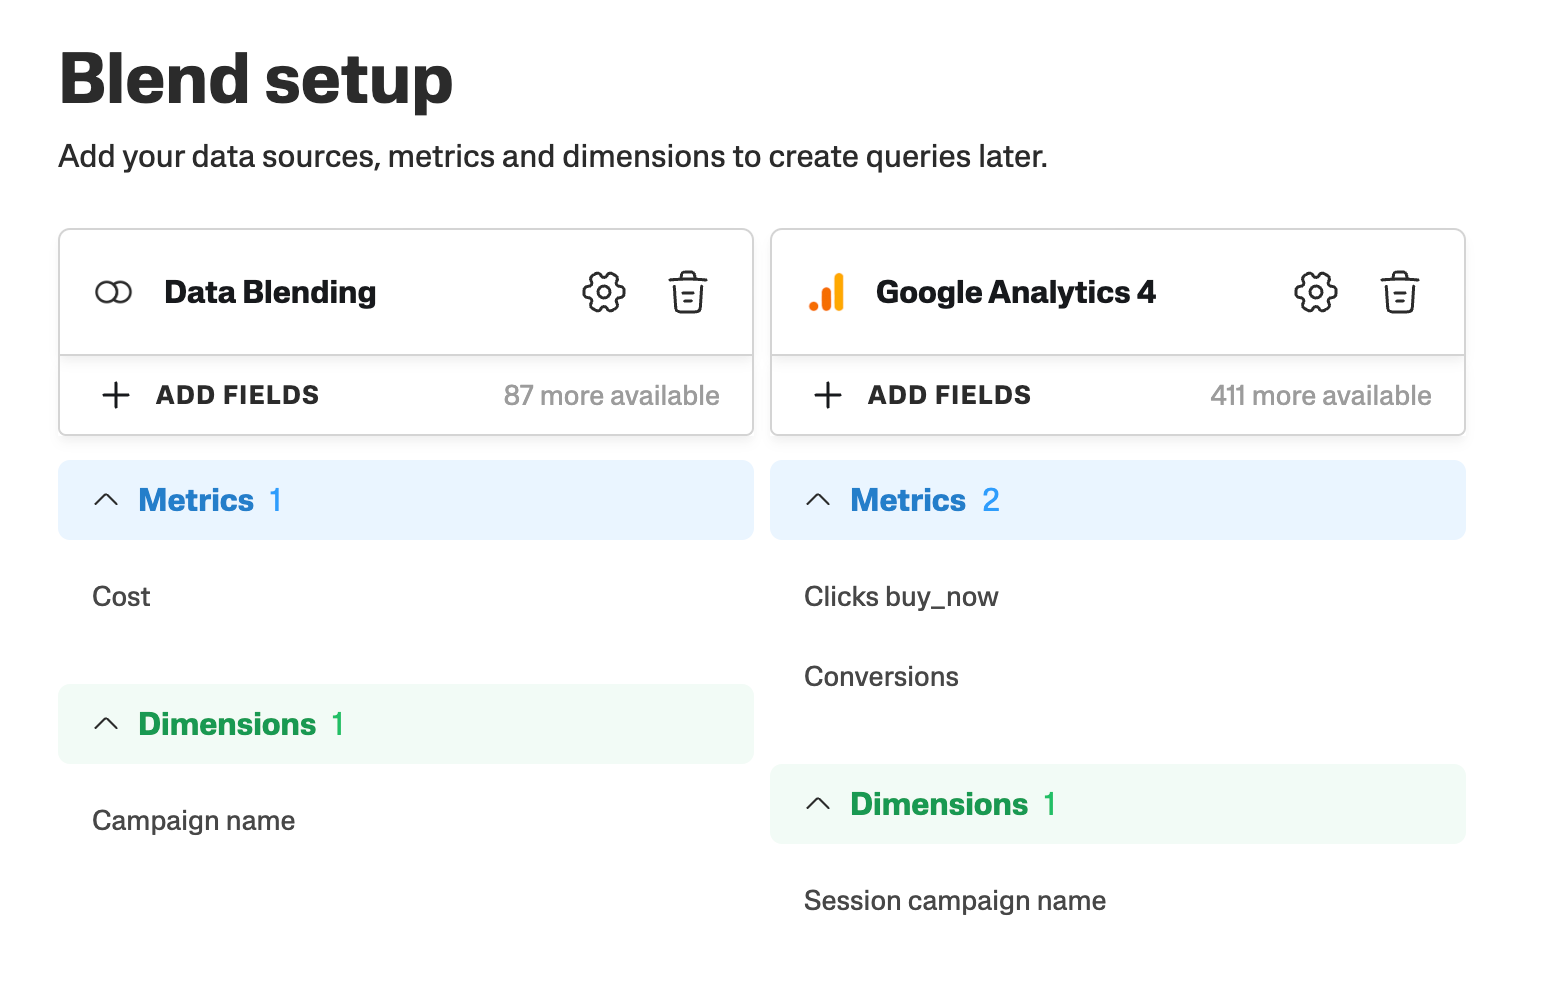Image resolution: width=1552 pixels, height=1002 pixels.
Task: Select the Campaign name dimension
Action: pos(194,821)
